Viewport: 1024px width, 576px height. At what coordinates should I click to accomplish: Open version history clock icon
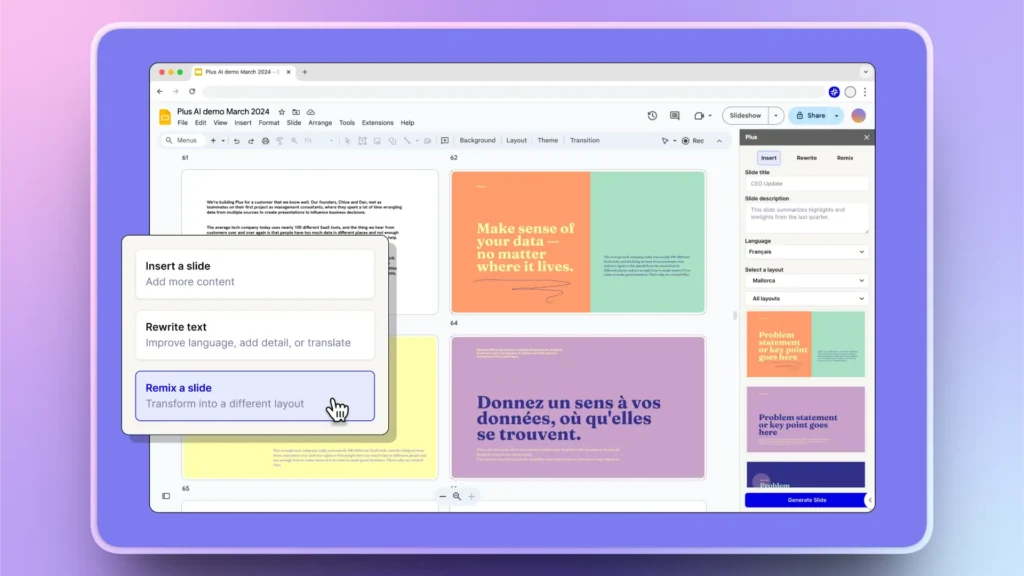pos(652,116)
